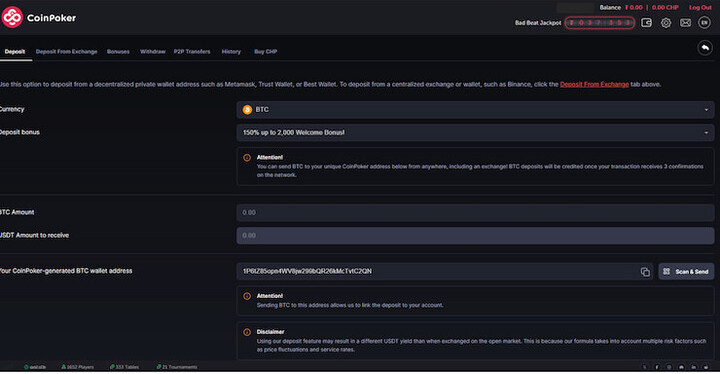Focus the BTC Amount input field
This screenshot has width=720, height=374.
(475, 213)
